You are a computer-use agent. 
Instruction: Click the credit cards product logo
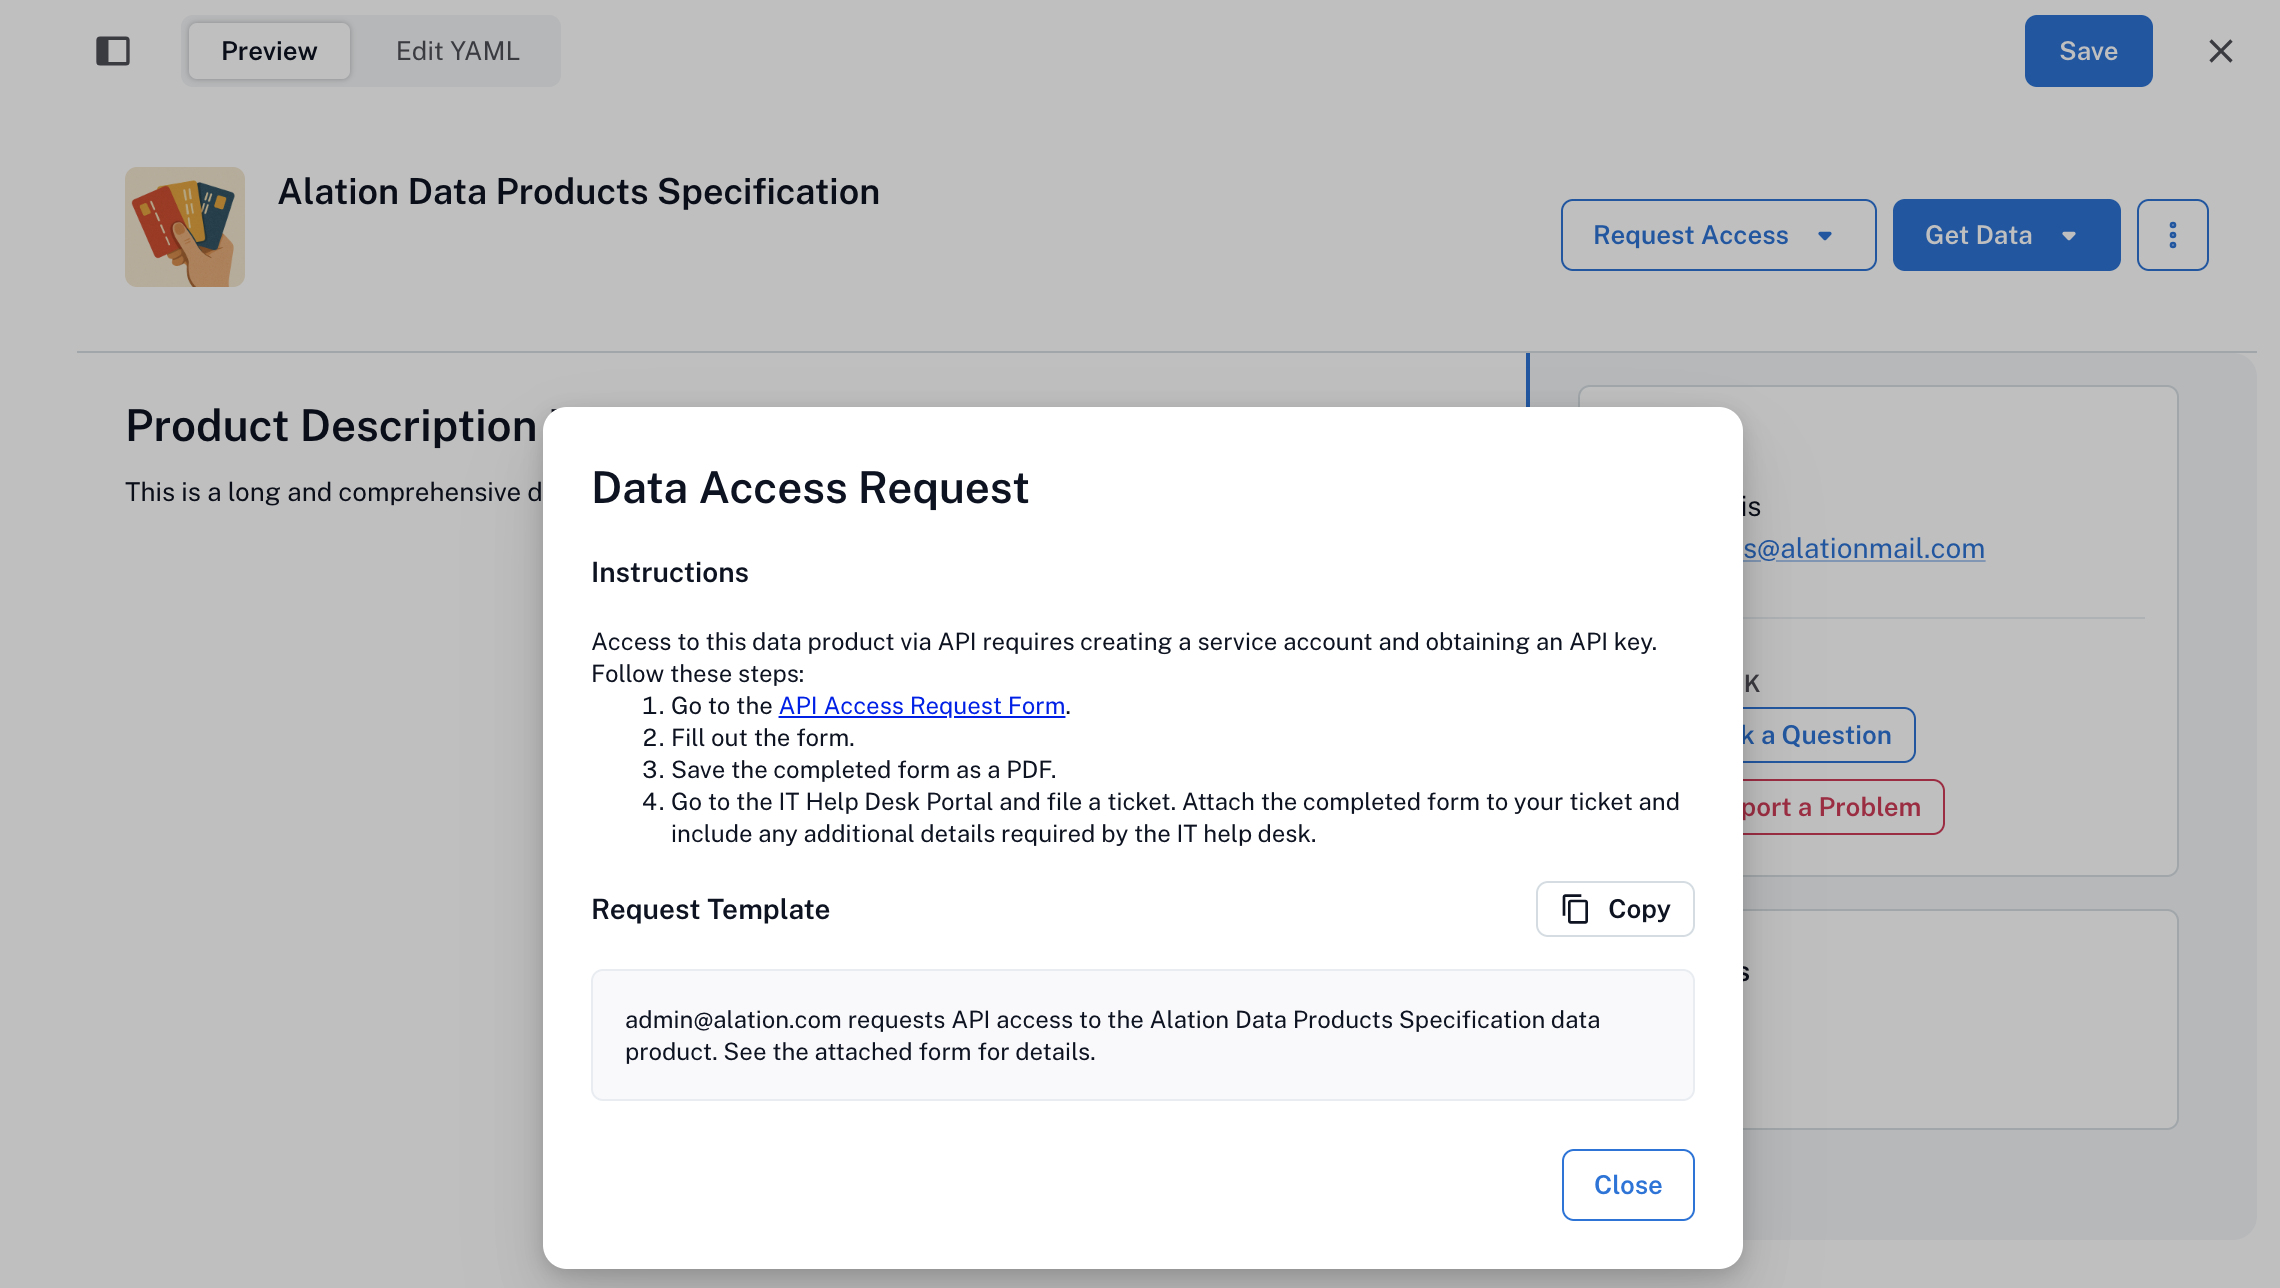click(x=186, y=227)
